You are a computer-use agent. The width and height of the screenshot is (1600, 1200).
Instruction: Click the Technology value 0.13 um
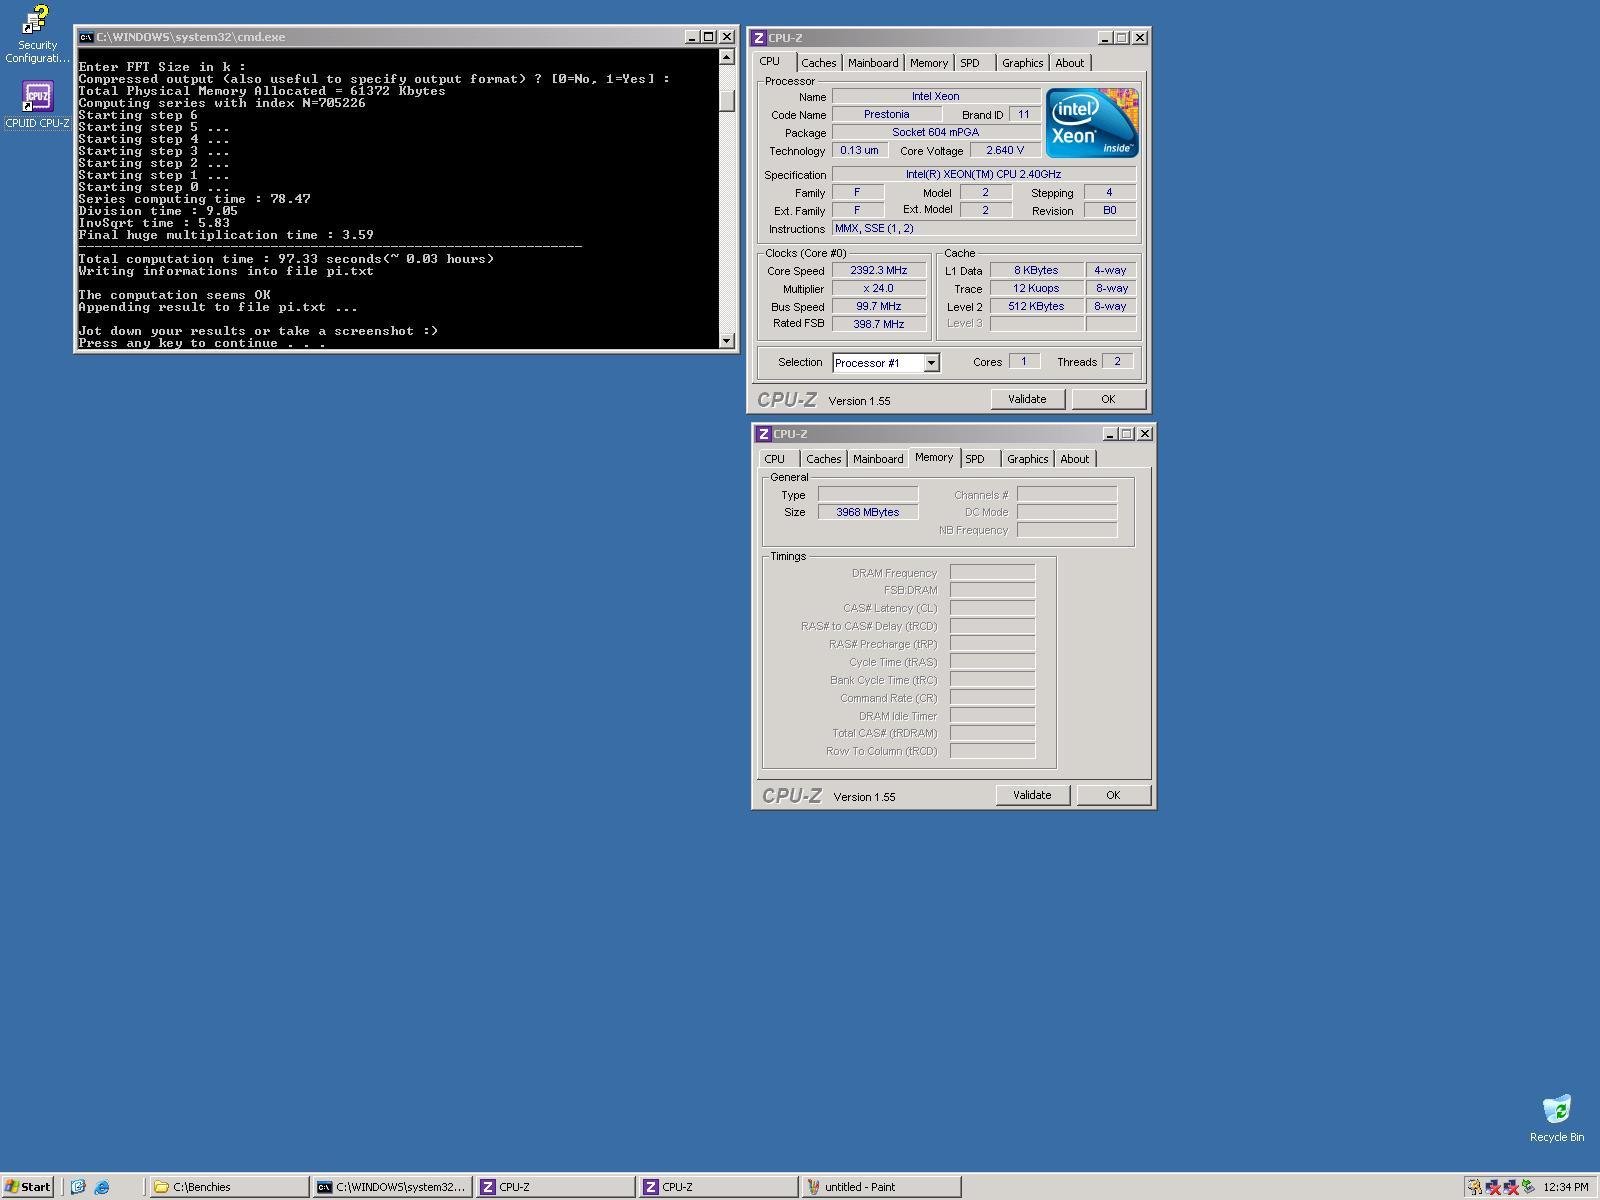pyautogui.click(x=859, y=150)
